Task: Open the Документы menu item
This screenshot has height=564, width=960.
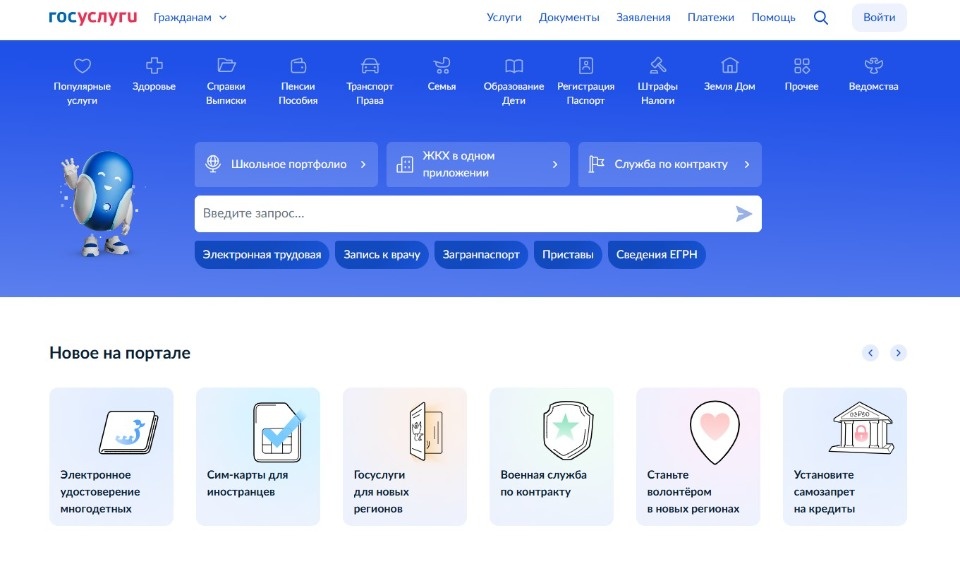Action: click(x=569, y=18)
